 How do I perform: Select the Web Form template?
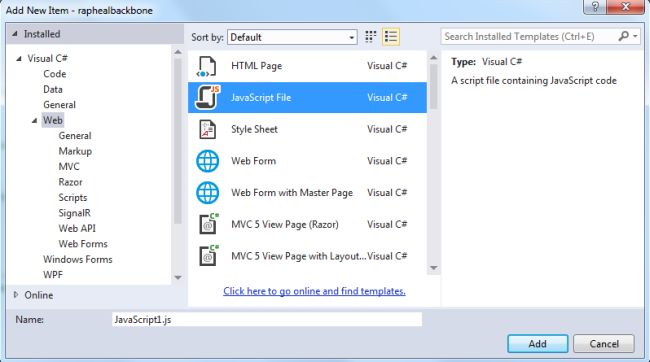point(307,161)
